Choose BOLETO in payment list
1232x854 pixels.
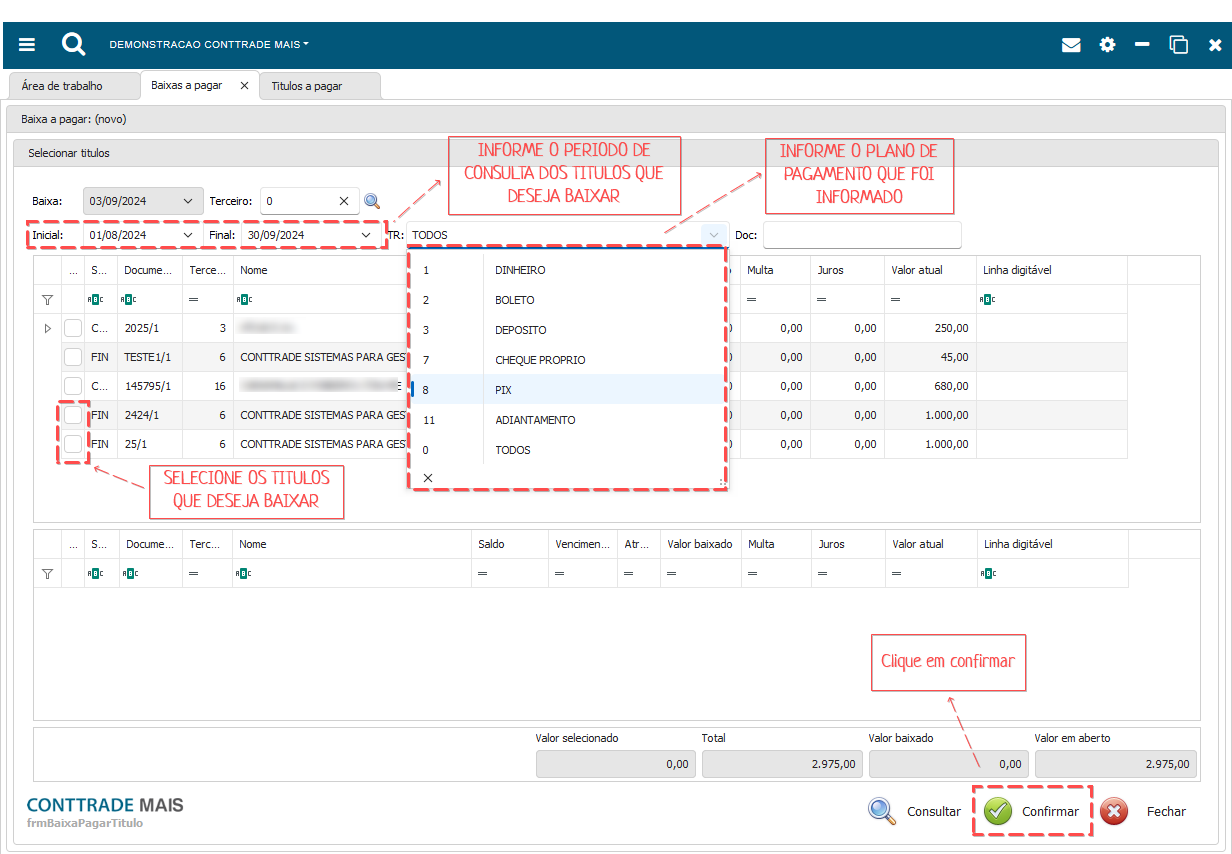tap(568, 300)
